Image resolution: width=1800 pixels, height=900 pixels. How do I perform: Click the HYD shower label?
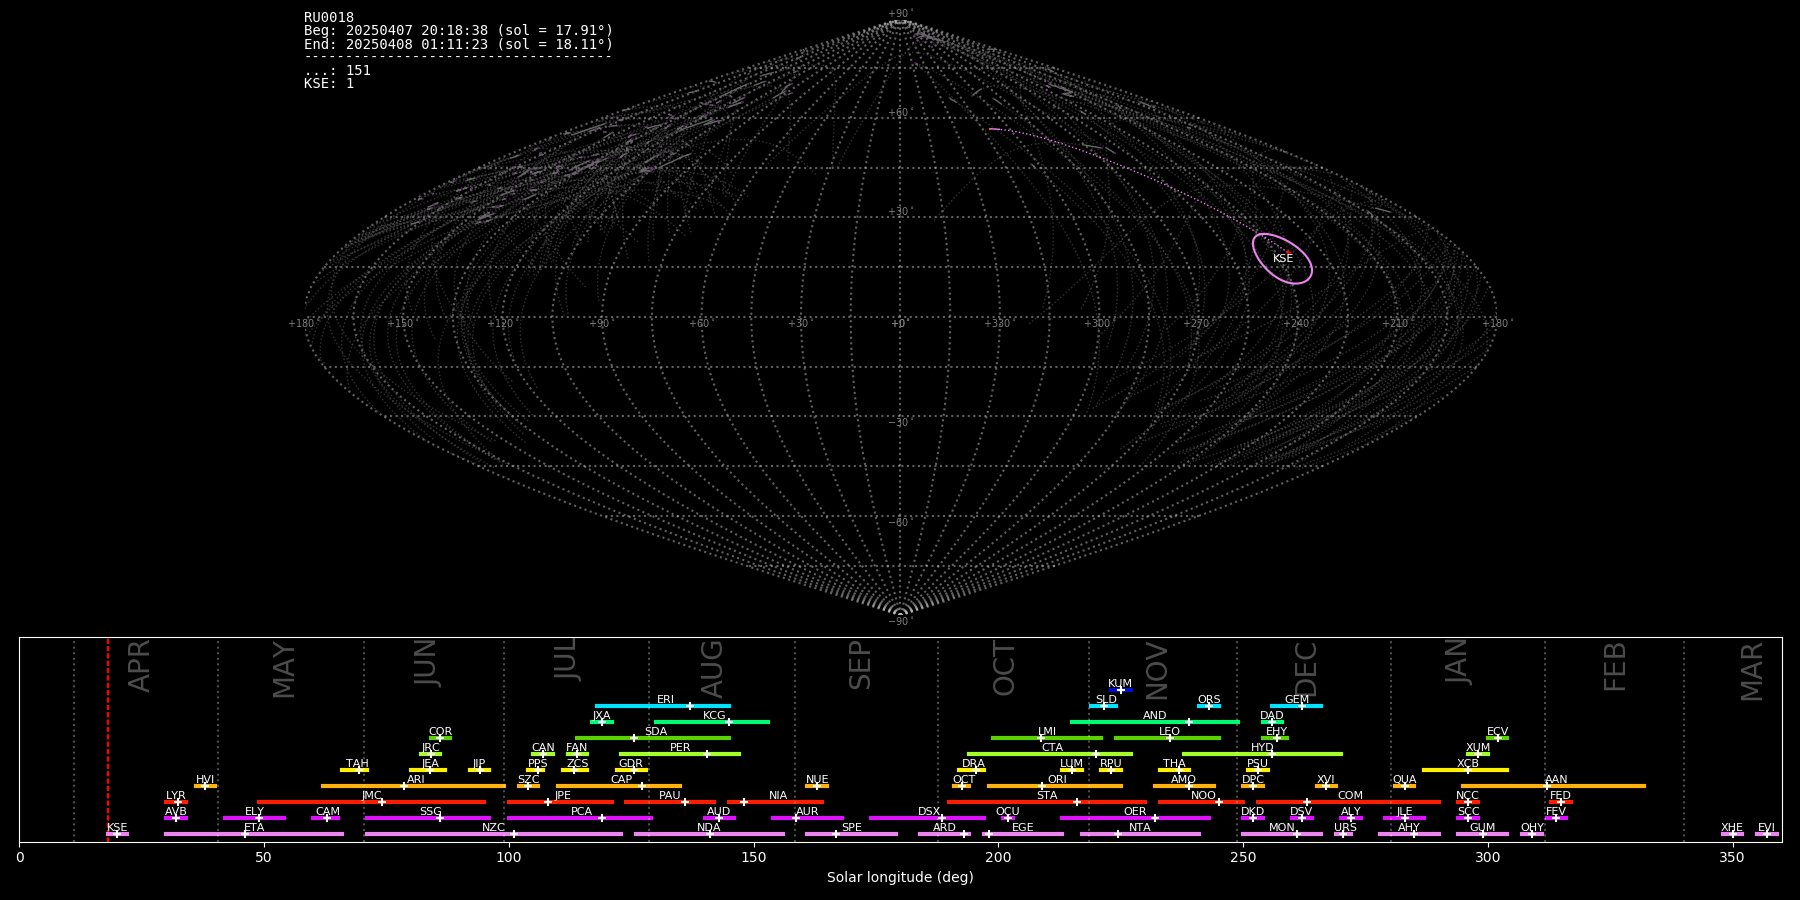click(x=1263, y=748)
